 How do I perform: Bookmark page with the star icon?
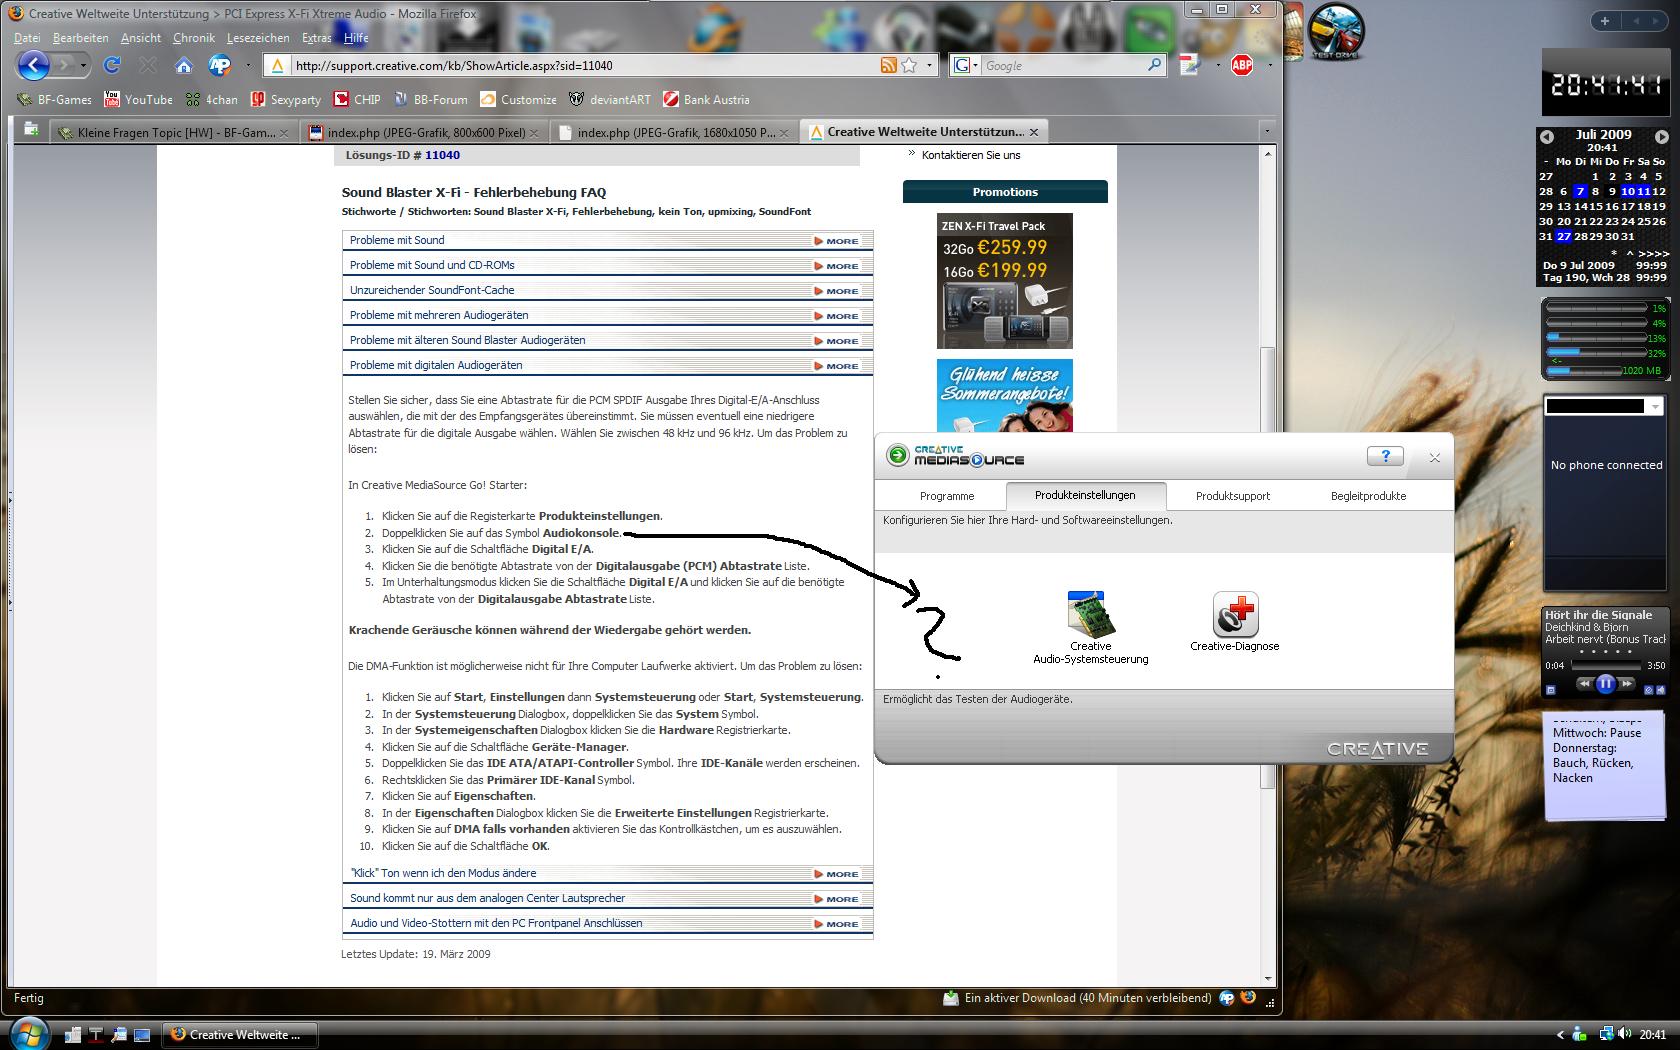[909, 65]
